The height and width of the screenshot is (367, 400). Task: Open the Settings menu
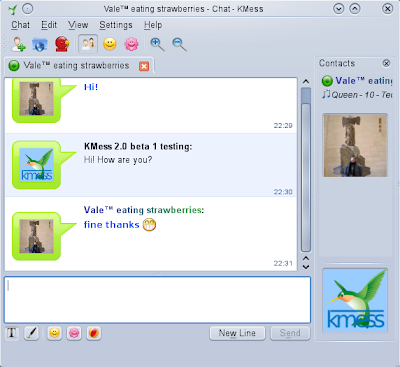click(116, 25)
